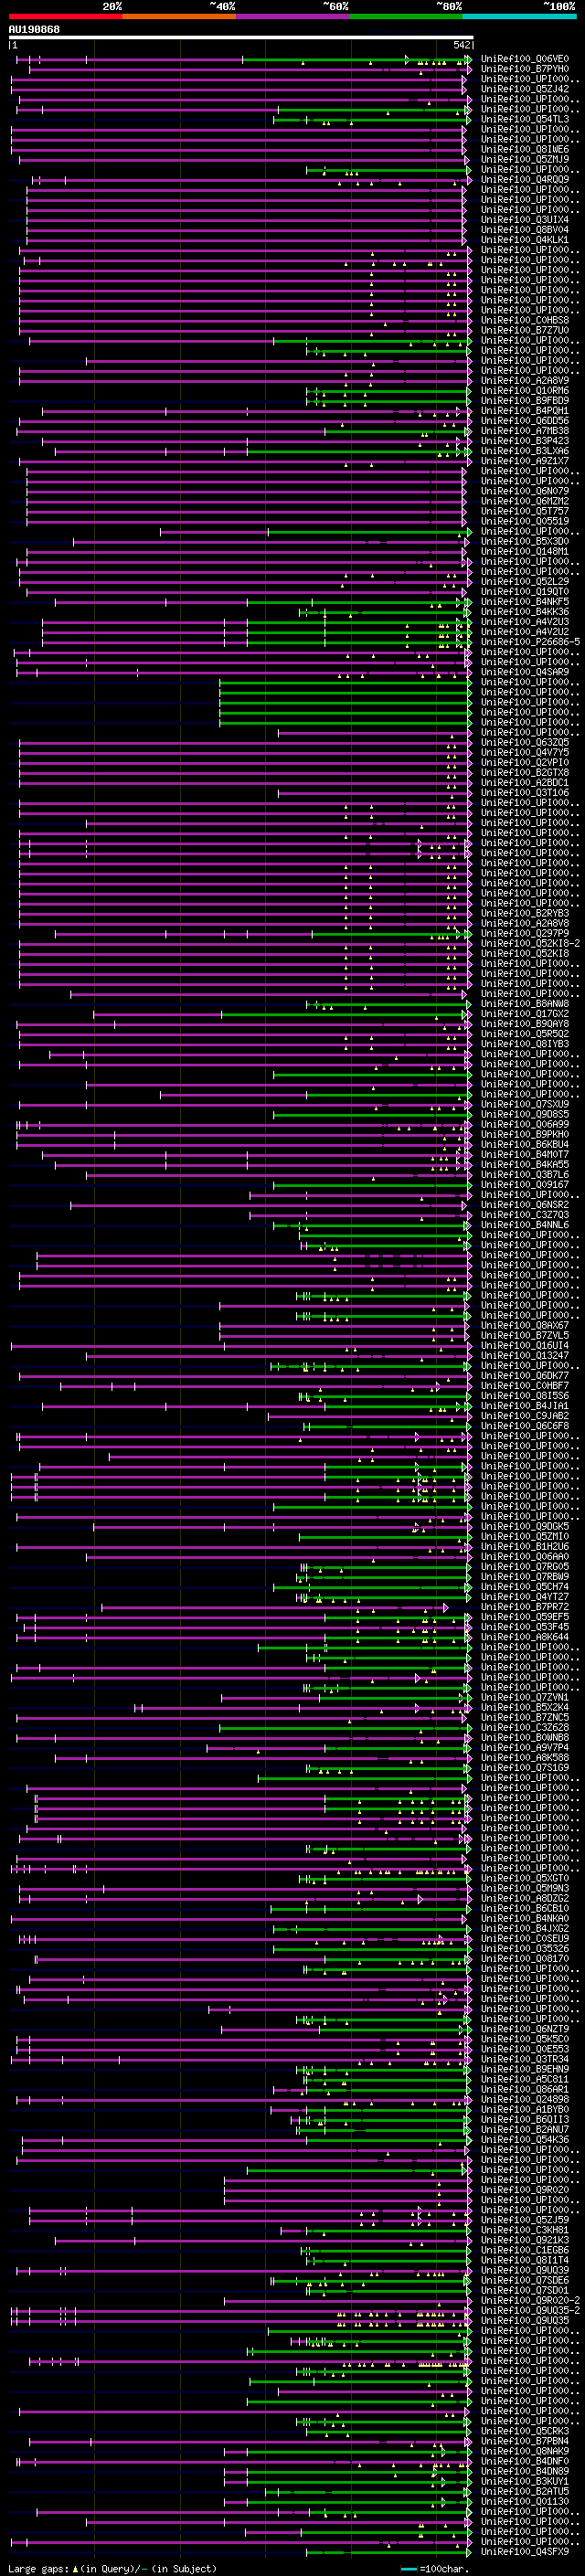Select the UniRef100_Q4SFX9 label
The height and width of the screenshot is (2576, 585).
(x=525, y=2551)
